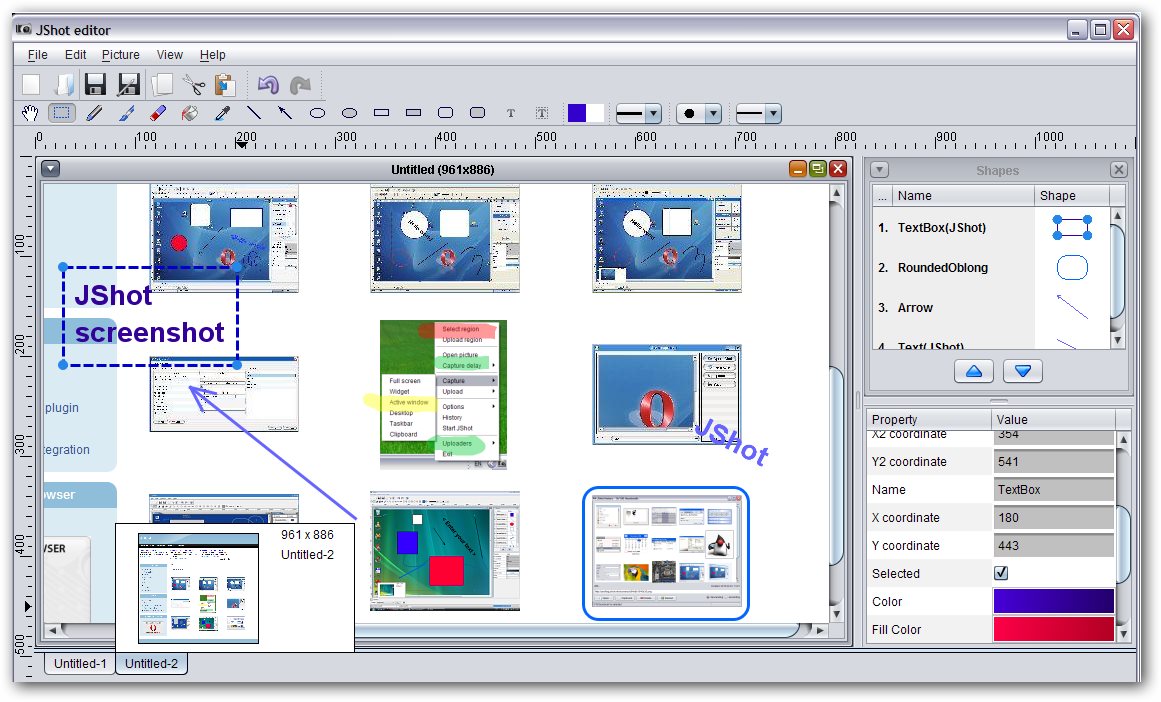Click the X coordinate value 180
The width and height of the screenshot is (1161, 702).
point(1053,518)
